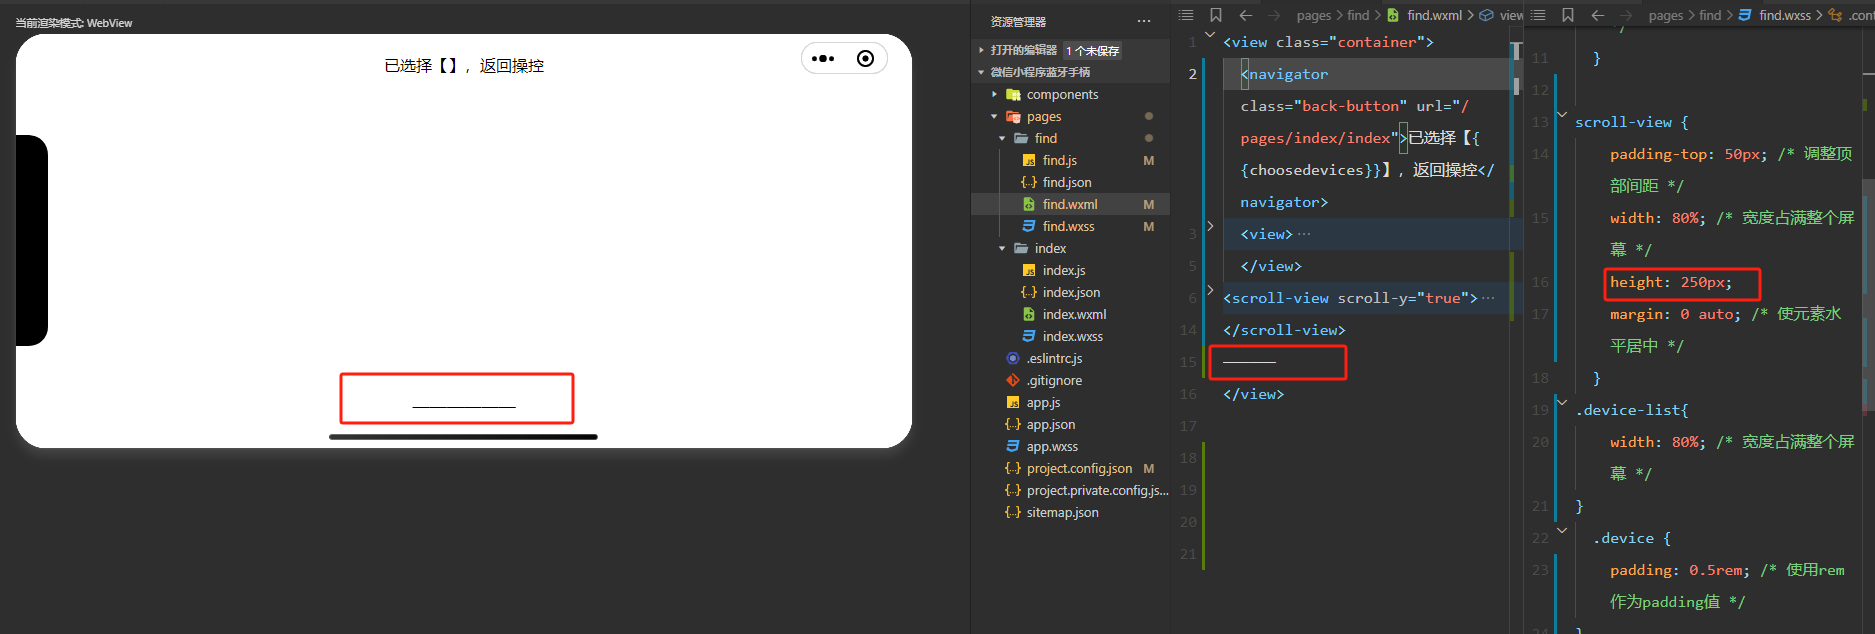Image resolution: width=1875 pixels, height=634 pixels.
Task: Open find.wxss in the file tree
Action: click(1068, 227)
